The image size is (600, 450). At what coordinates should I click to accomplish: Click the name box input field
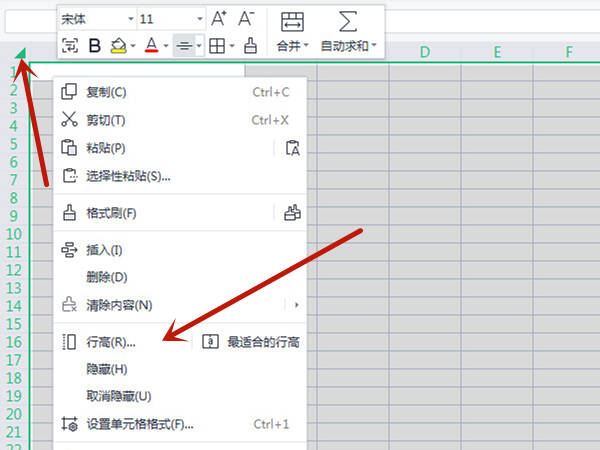pos(31,21)
